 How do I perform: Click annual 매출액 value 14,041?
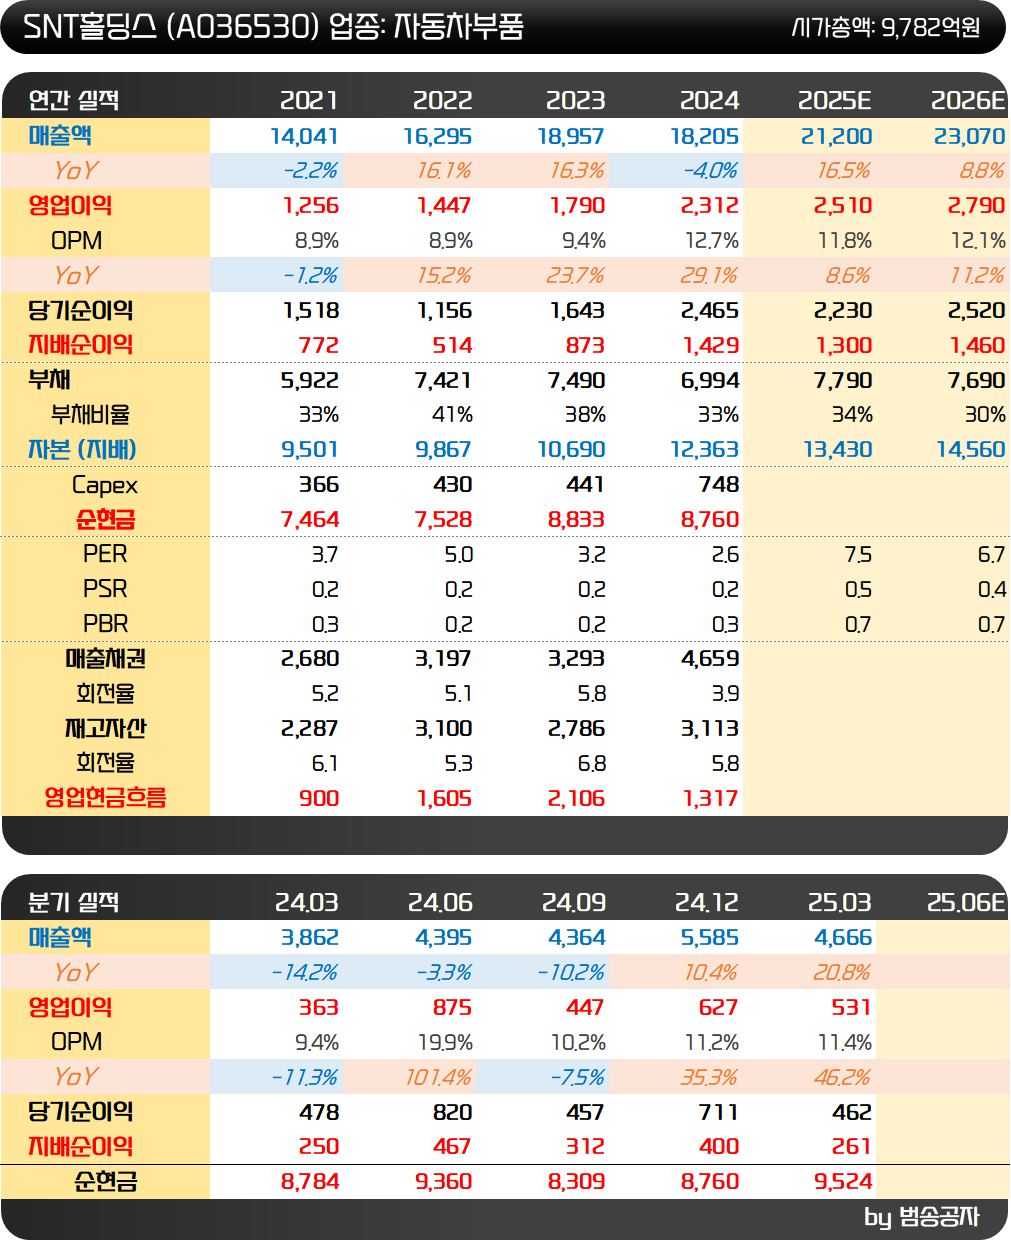305,136
